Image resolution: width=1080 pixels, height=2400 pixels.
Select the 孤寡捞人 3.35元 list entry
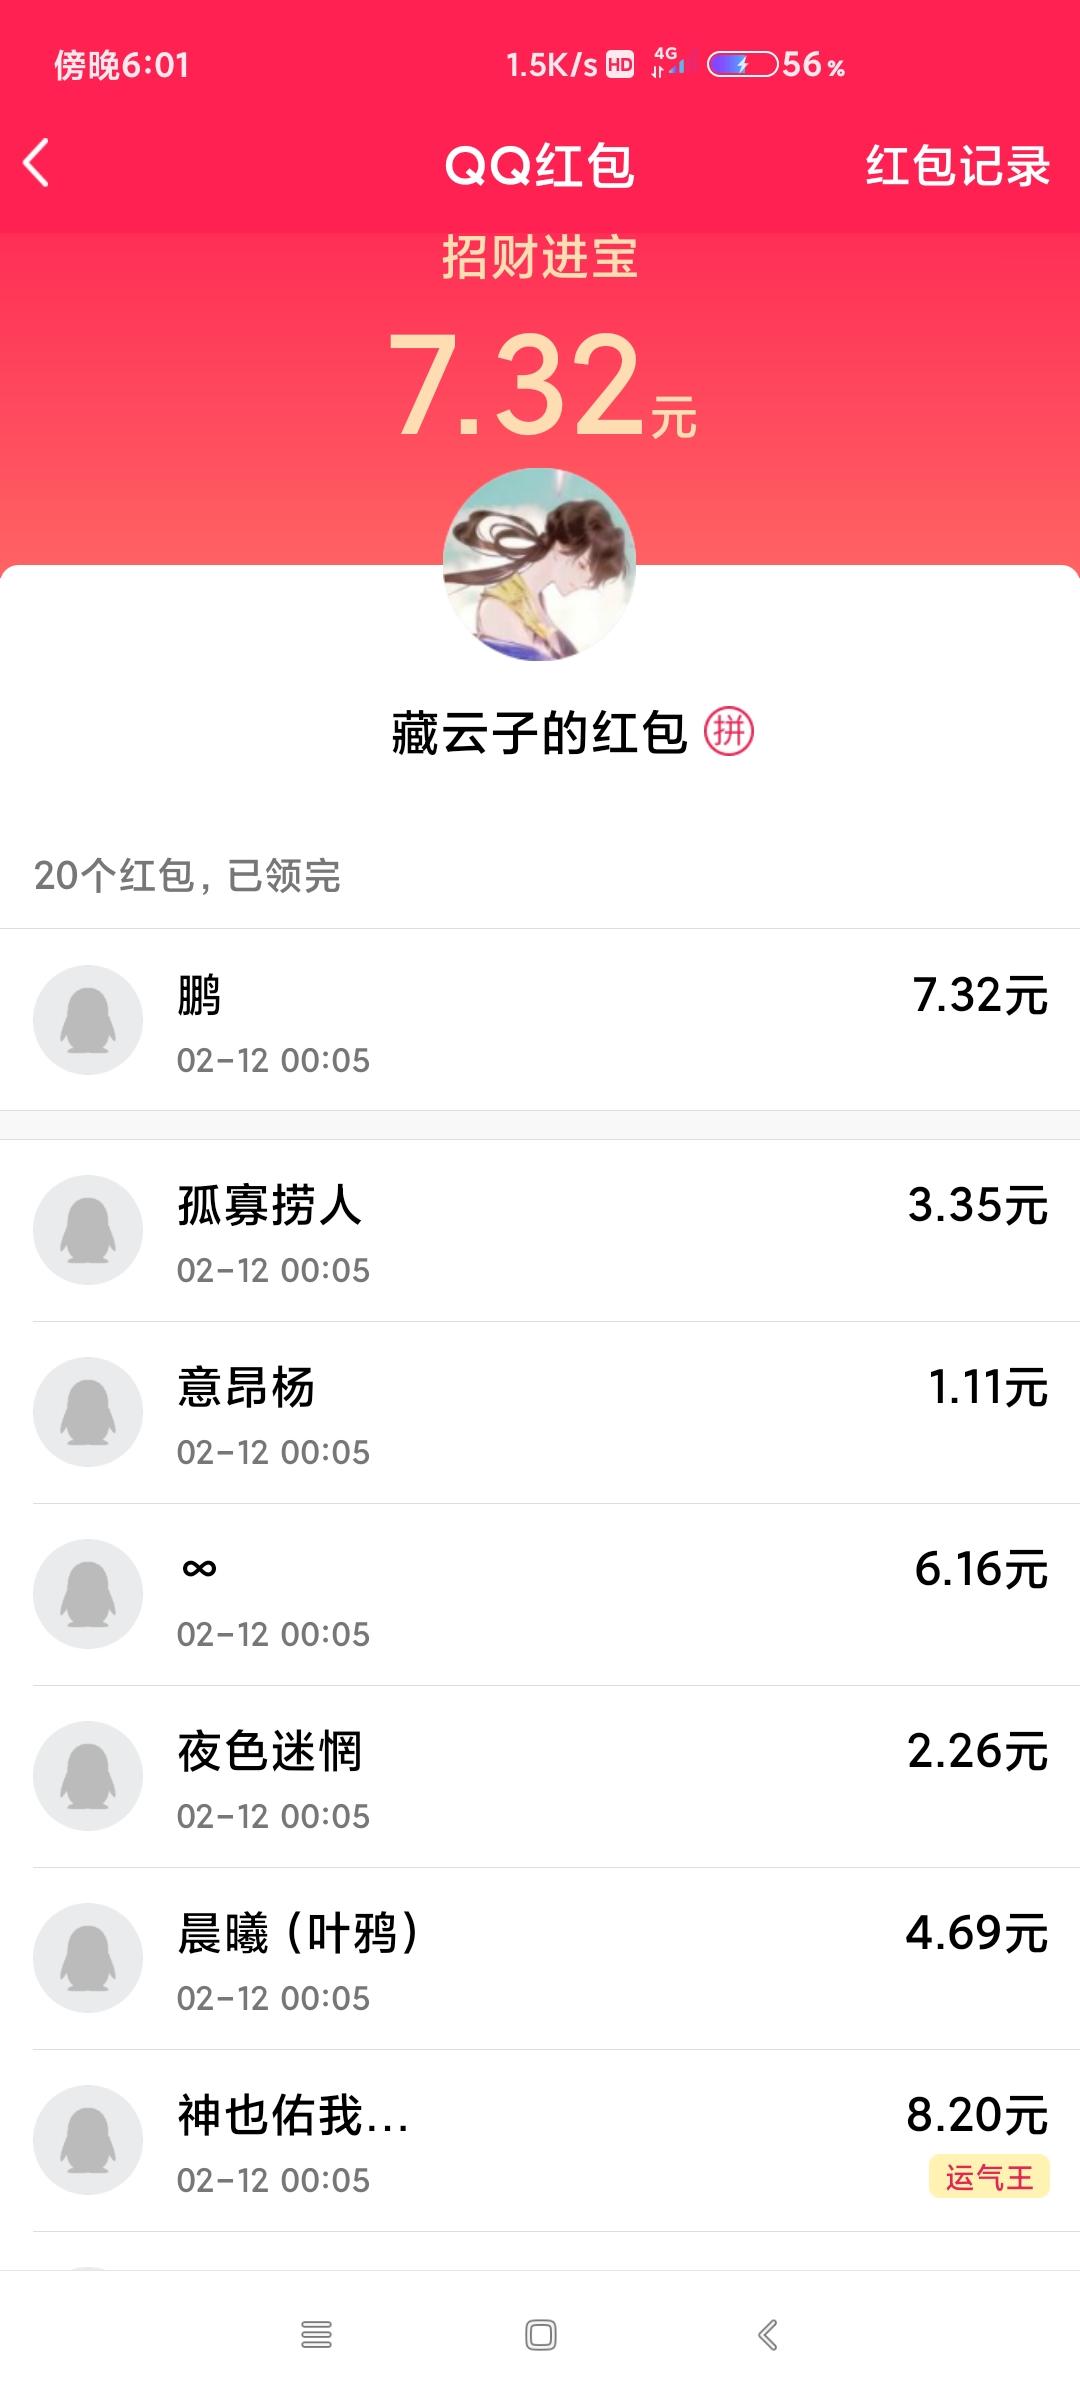[x=540, y=1231]
